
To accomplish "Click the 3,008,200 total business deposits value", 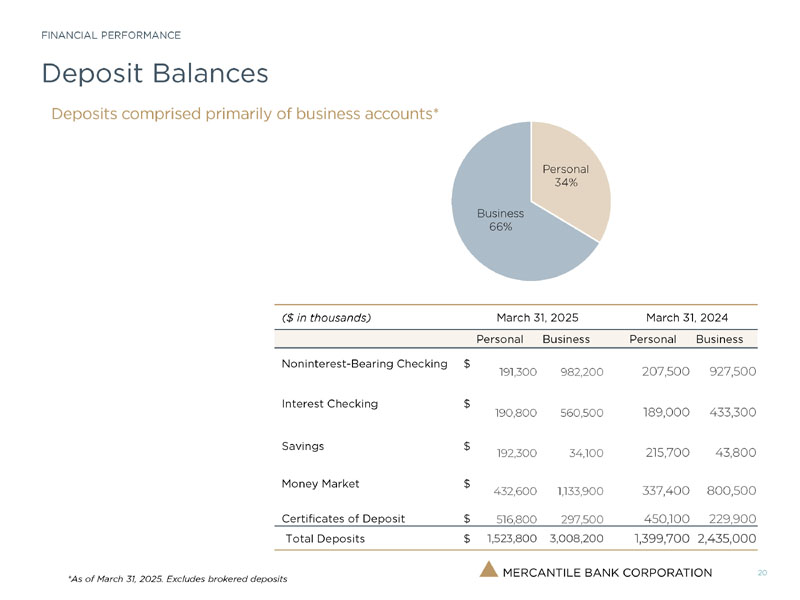I will pos(576,539).
